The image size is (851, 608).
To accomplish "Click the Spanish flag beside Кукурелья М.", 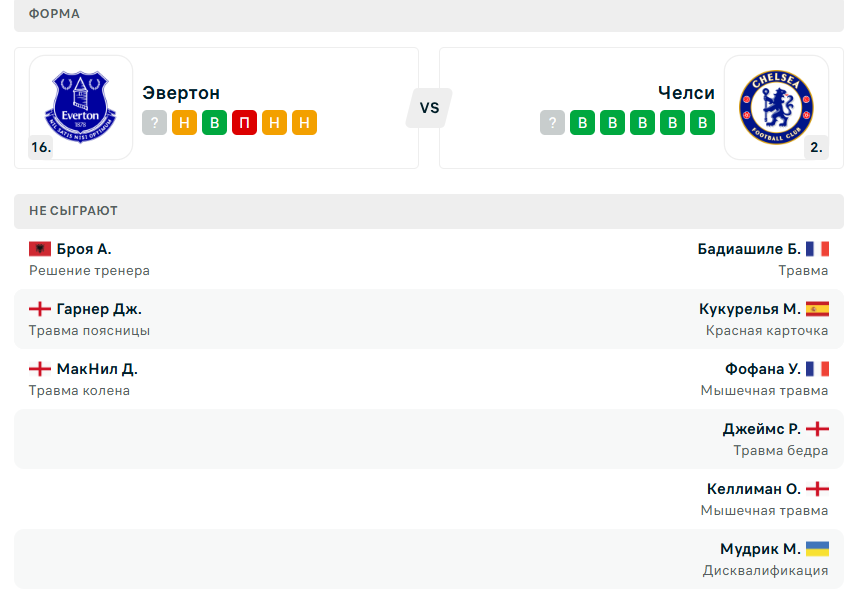I will click(817, 309).
